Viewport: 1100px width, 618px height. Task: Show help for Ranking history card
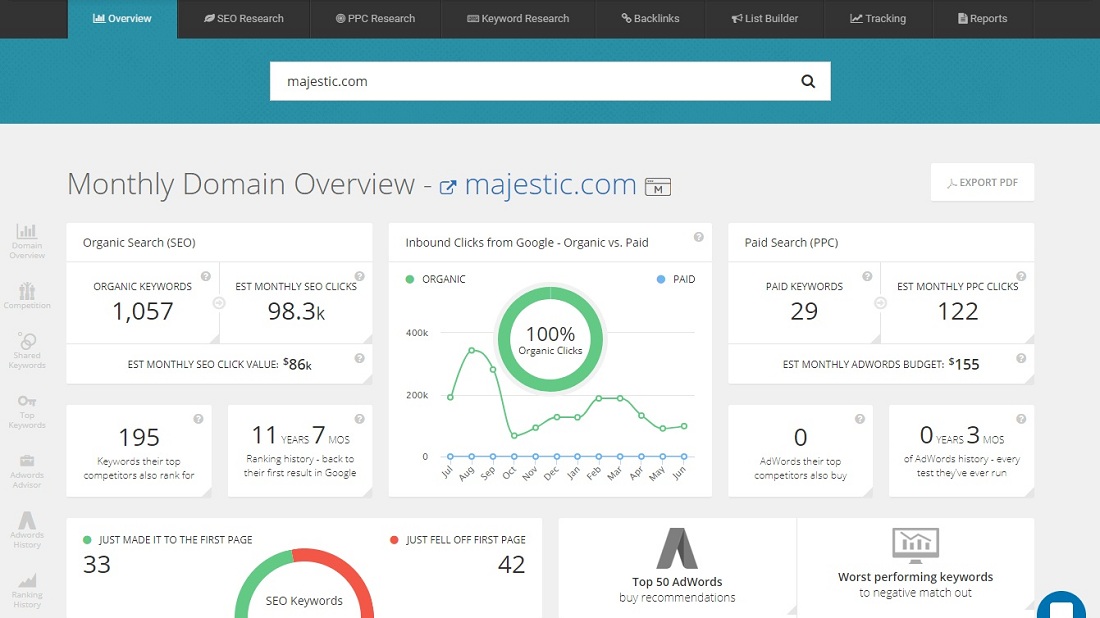[x=359, y=419]
